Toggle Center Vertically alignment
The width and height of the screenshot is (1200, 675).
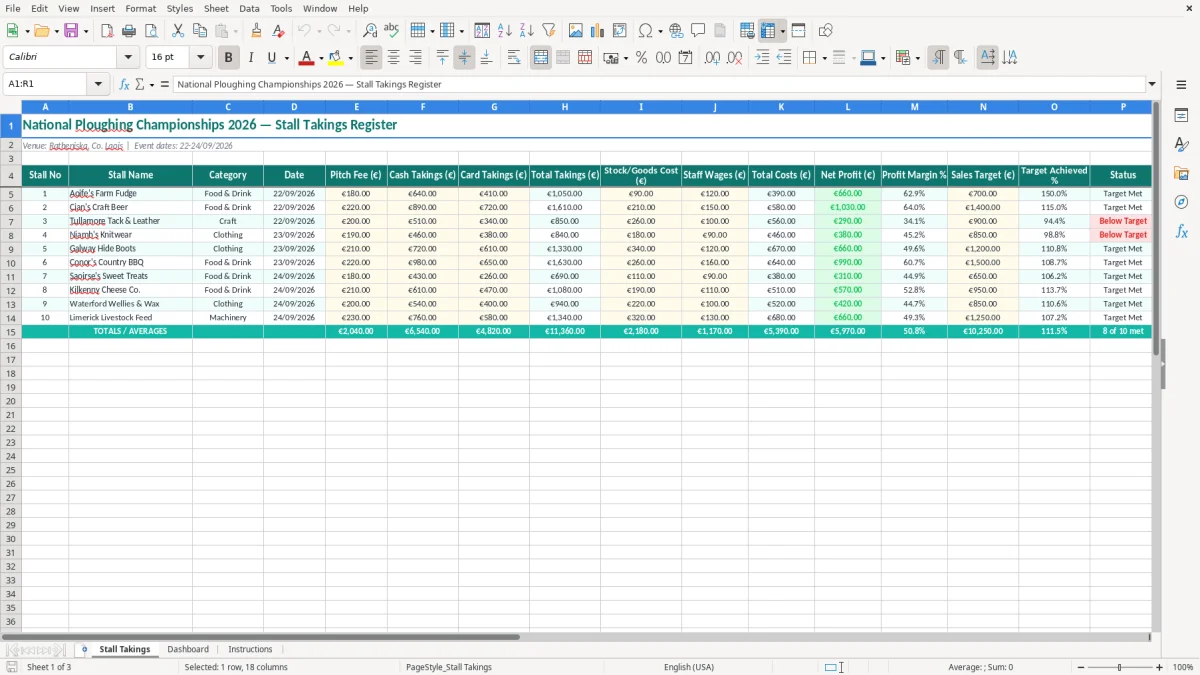(464, 58)
